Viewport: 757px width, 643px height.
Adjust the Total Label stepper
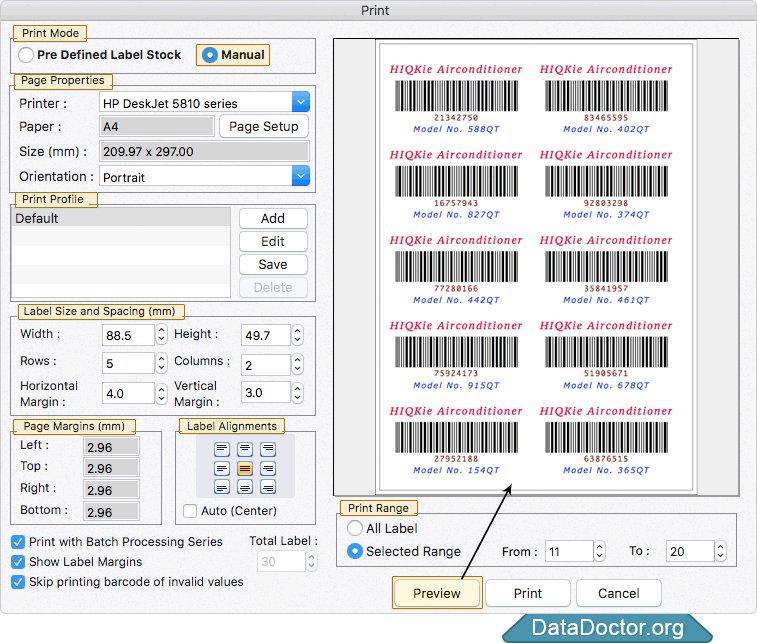click(312, 561)
